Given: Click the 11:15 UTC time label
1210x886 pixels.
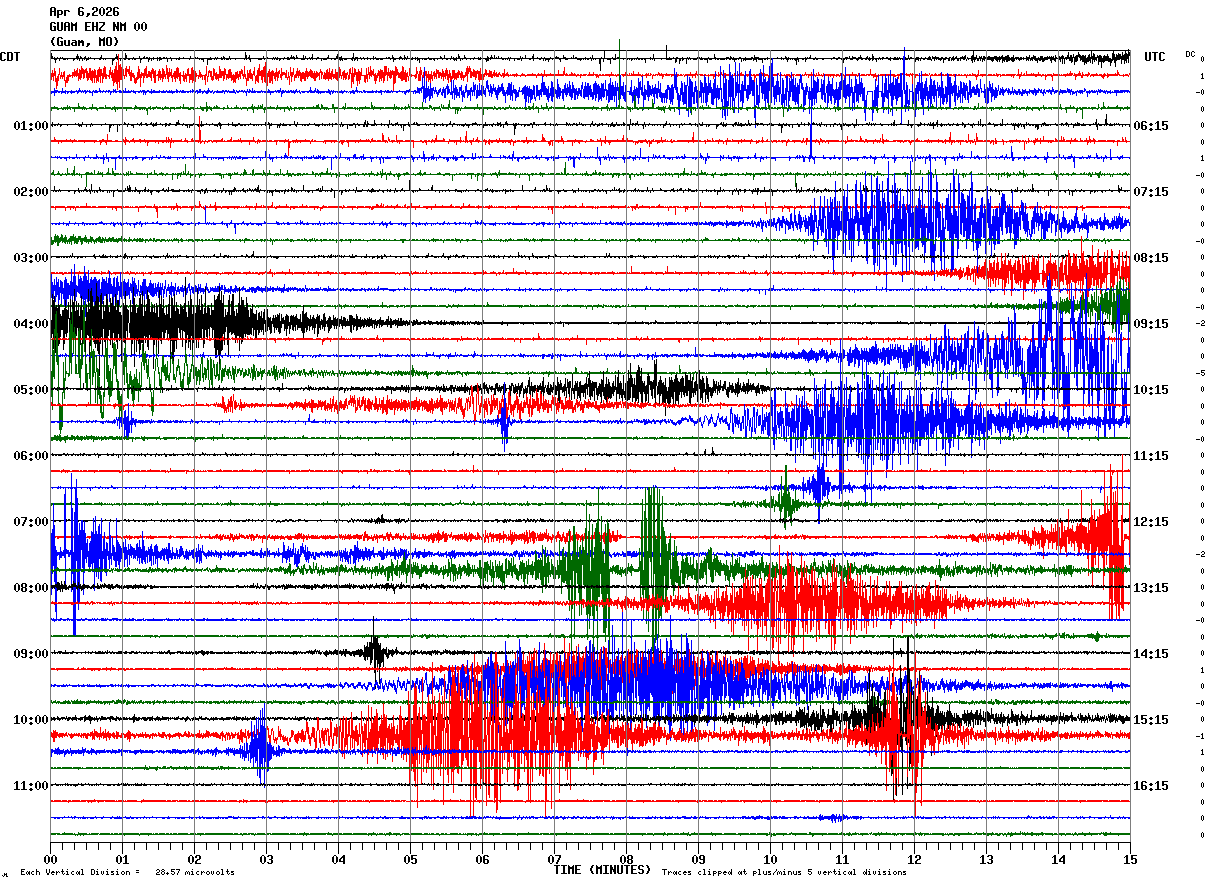Looking at the screenshot, I should [1152, 456].
